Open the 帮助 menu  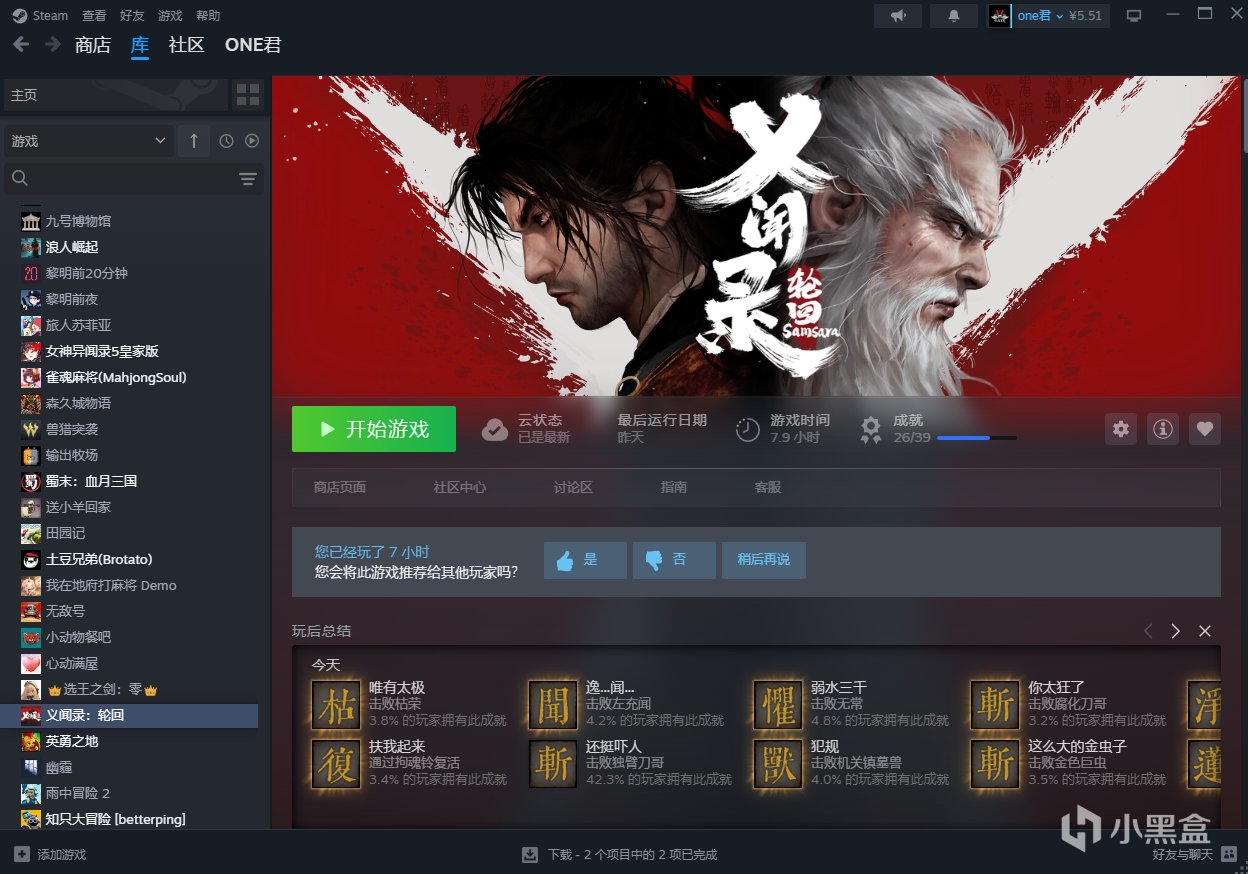[208, 15]
